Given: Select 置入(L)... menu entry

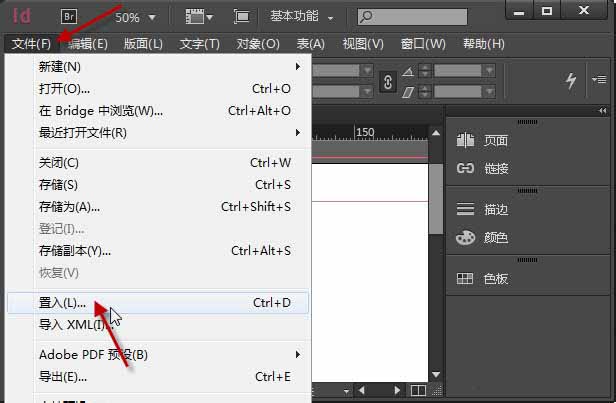Looking at the screenshot, I should coord(158,303).
